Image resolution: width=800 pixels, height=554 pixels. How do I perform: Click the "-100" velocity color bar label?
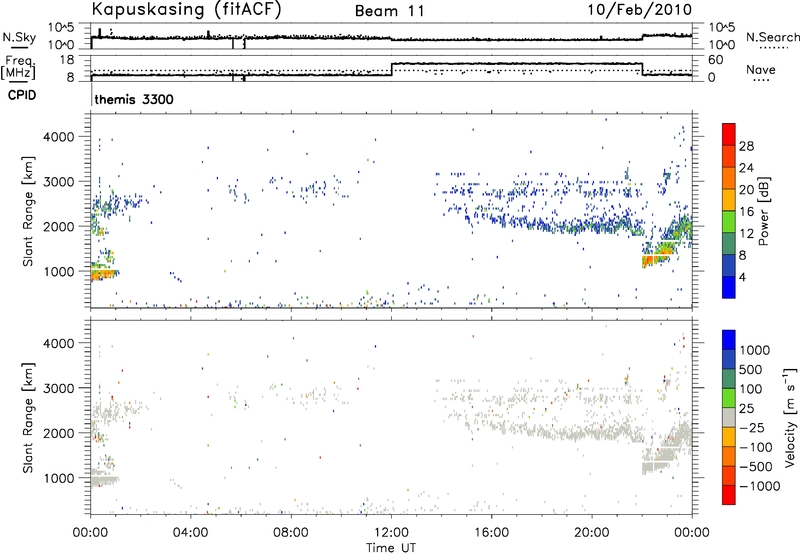click(756, 447)
